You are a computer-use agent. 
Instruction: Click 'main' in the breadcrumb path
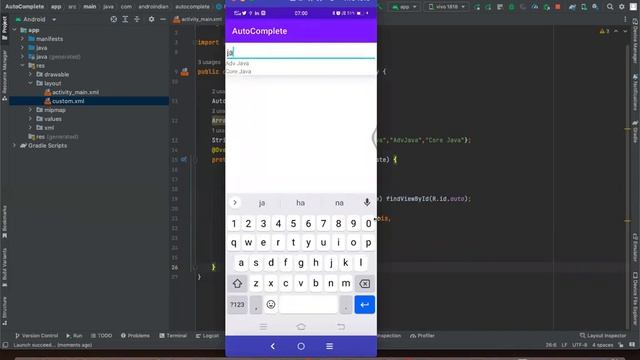[90, 7]
